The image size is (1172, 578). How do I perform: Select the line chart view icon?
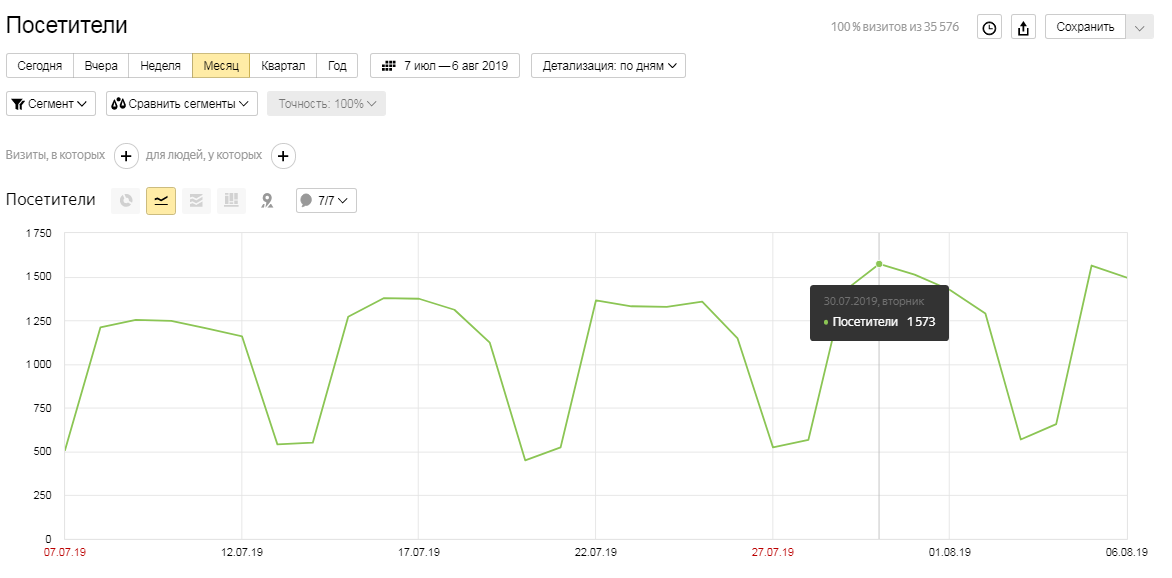point(161,200)
